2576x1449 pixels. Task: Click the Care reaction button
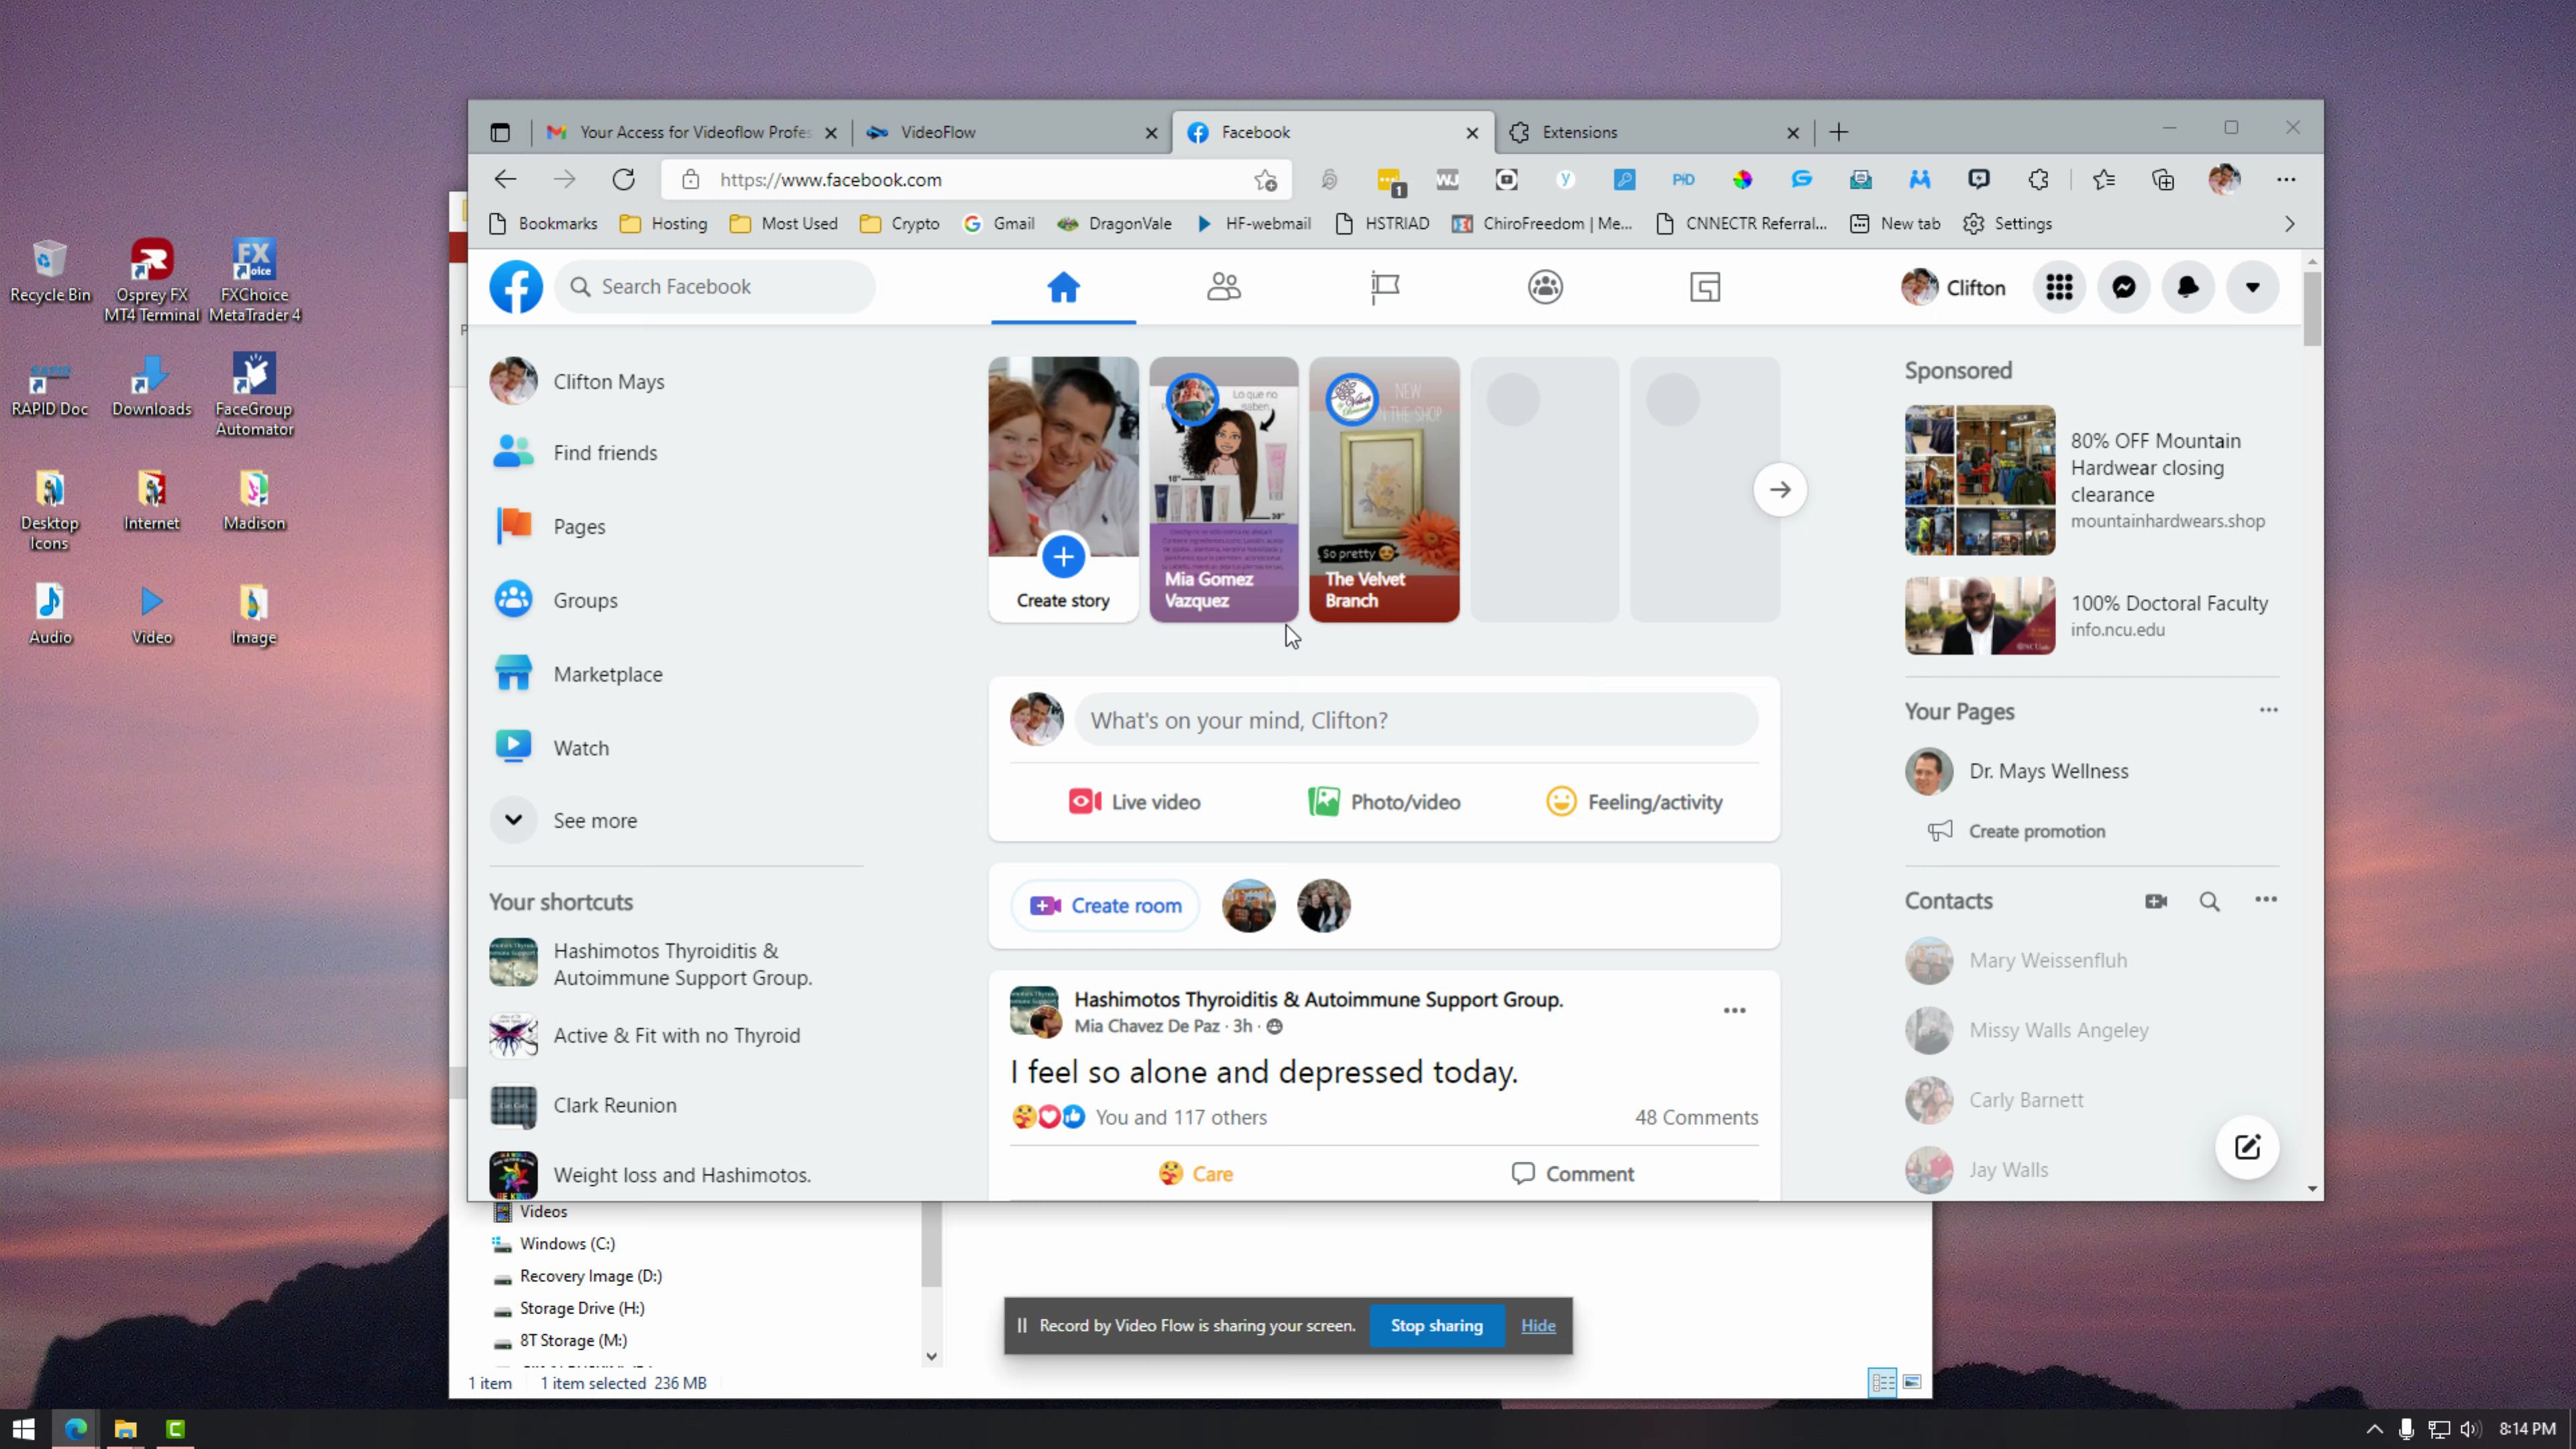[x=1196, y=1174]
